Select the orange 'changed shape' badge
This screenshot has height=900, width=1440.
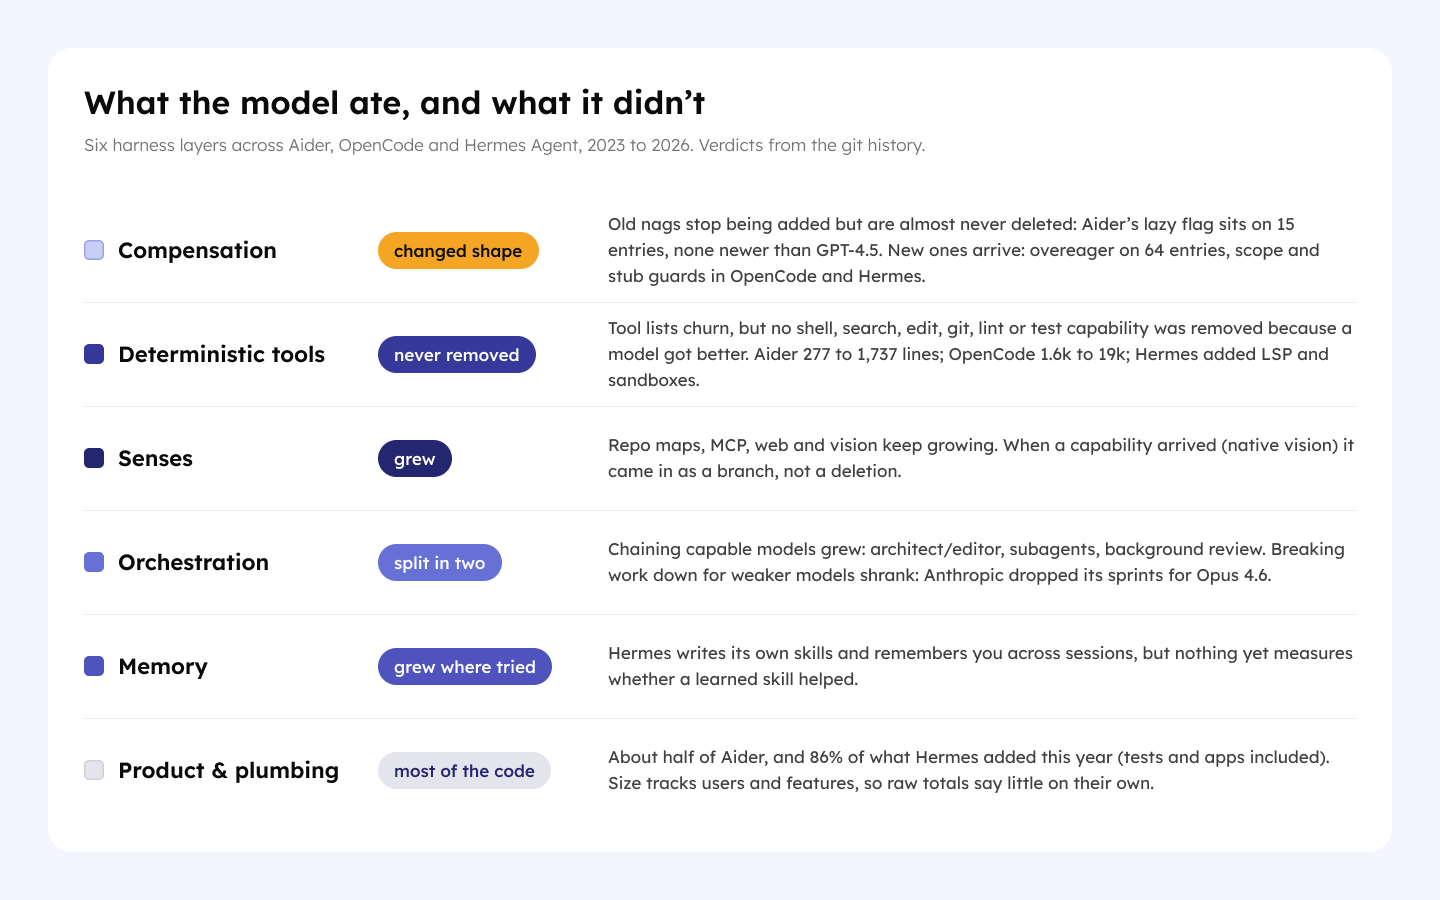click(x=458, y=251)
